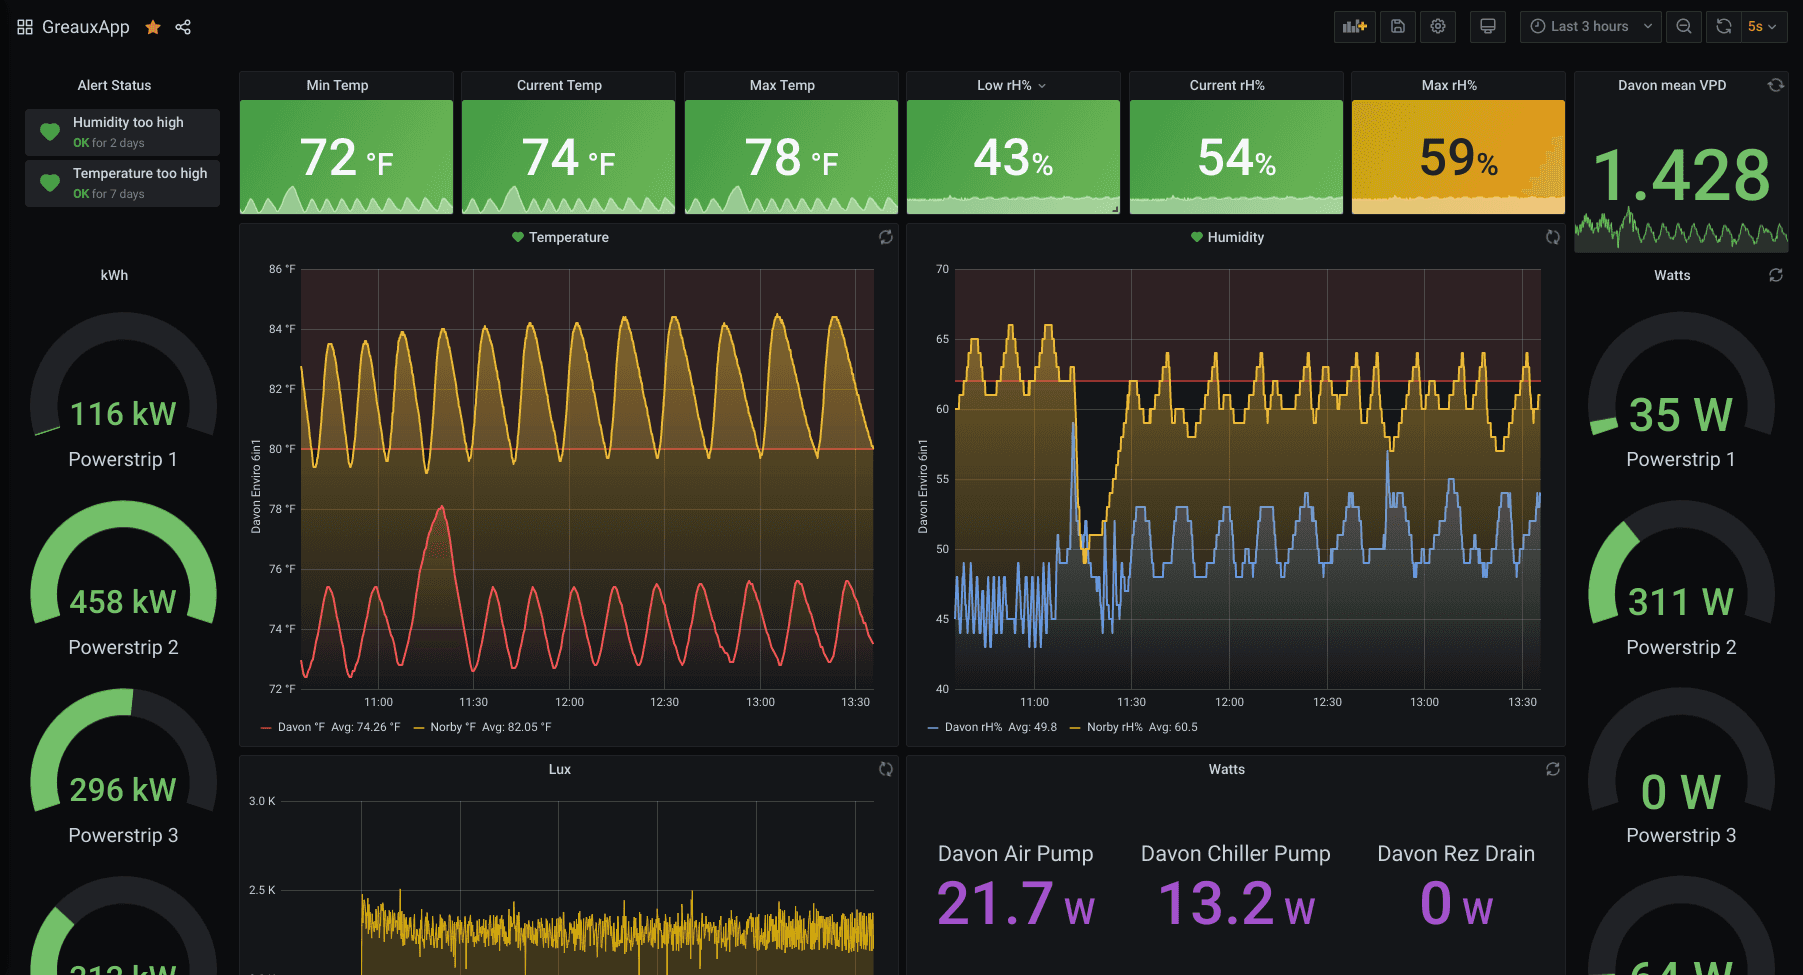This screenshot has height=975, width=1803.
Task: Refresh the dashboard now
Action: tap(1724, 27)
